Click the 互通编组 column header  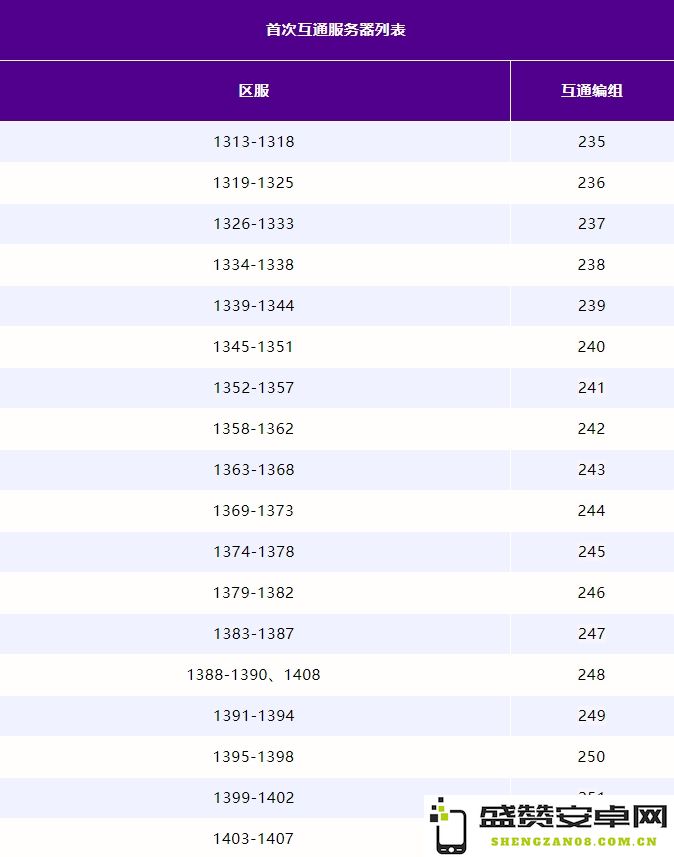592,90
